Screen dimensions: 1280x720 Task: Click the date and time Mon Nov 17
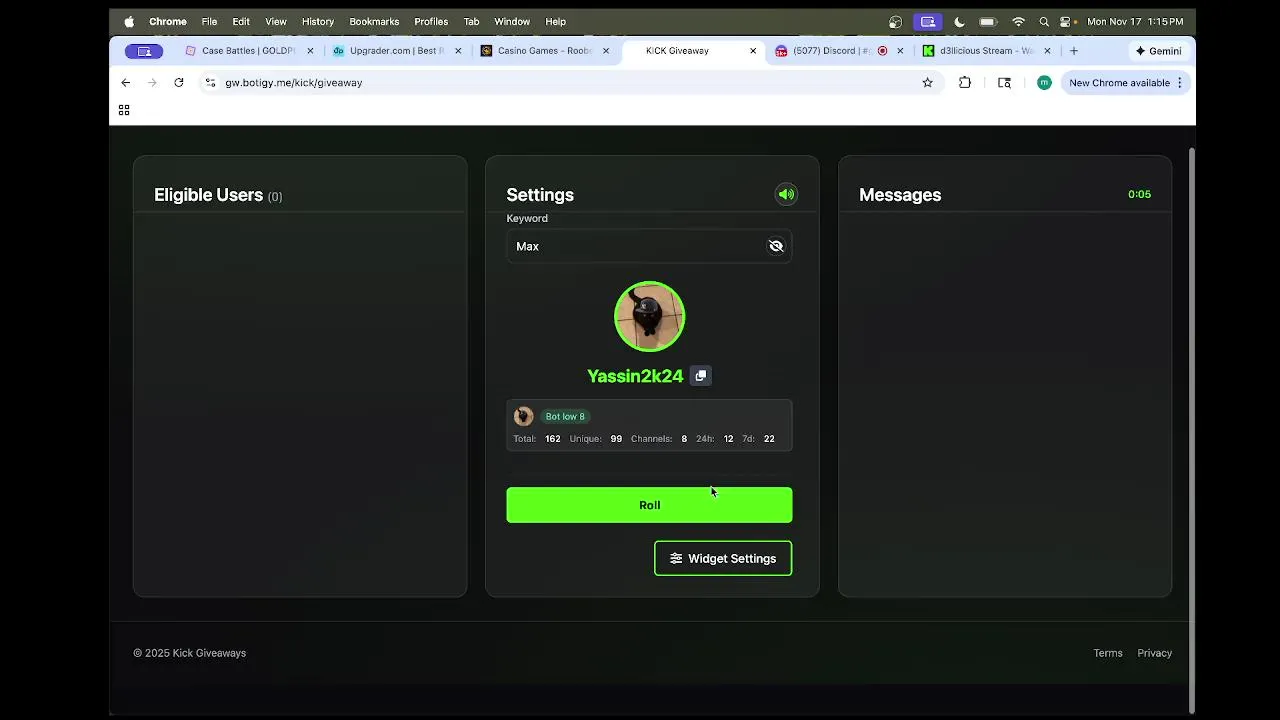click(1135, 21)
